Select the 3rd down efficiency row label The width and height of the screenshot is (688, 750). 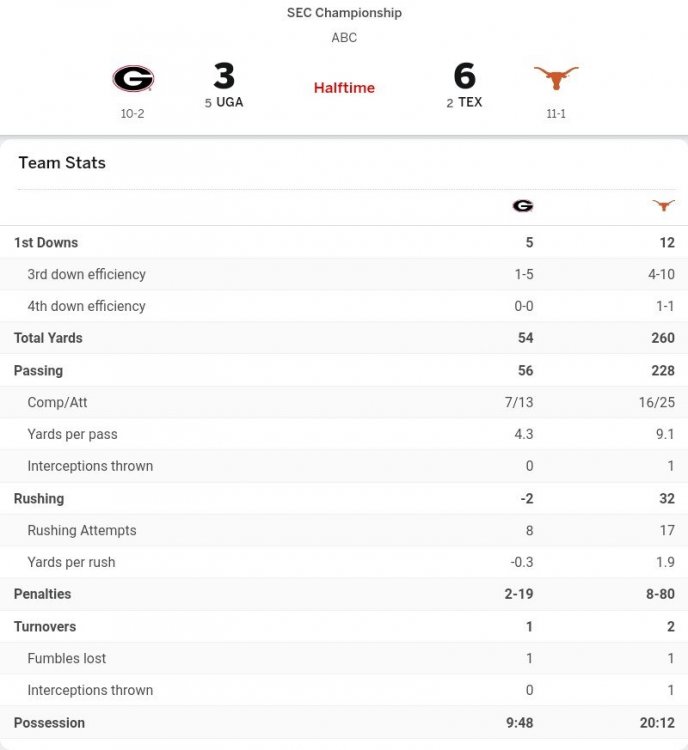(86, 274)
